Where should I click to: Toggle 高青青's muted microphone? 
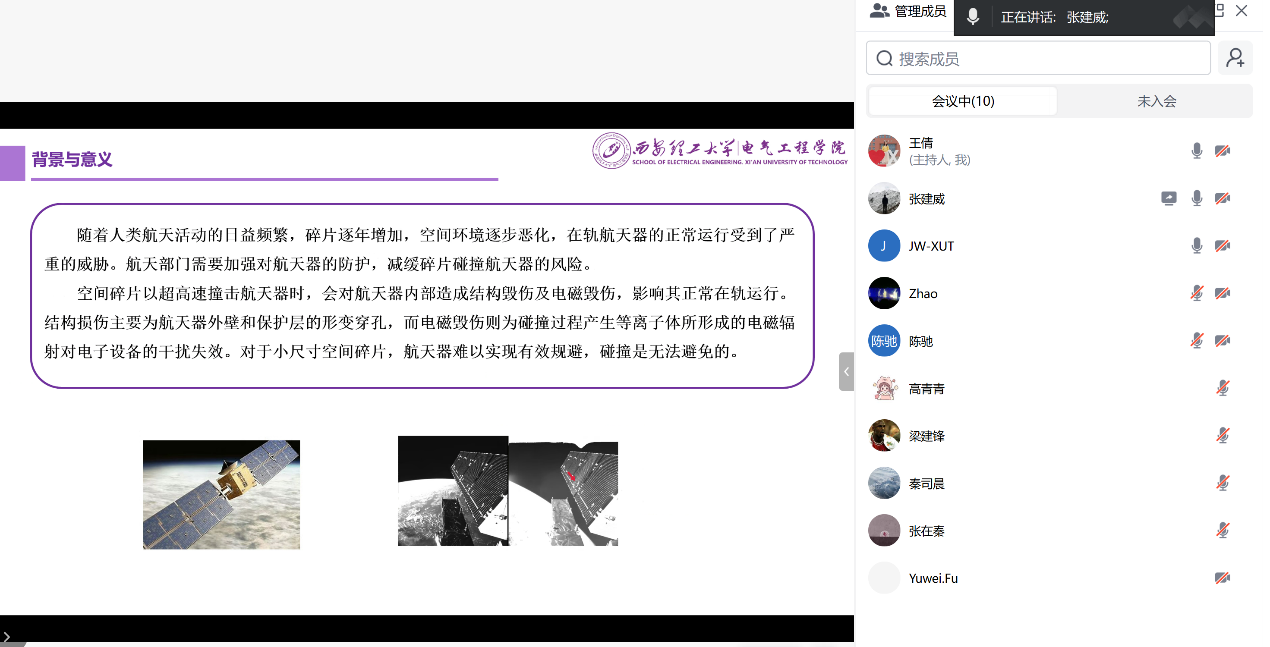1222,388
